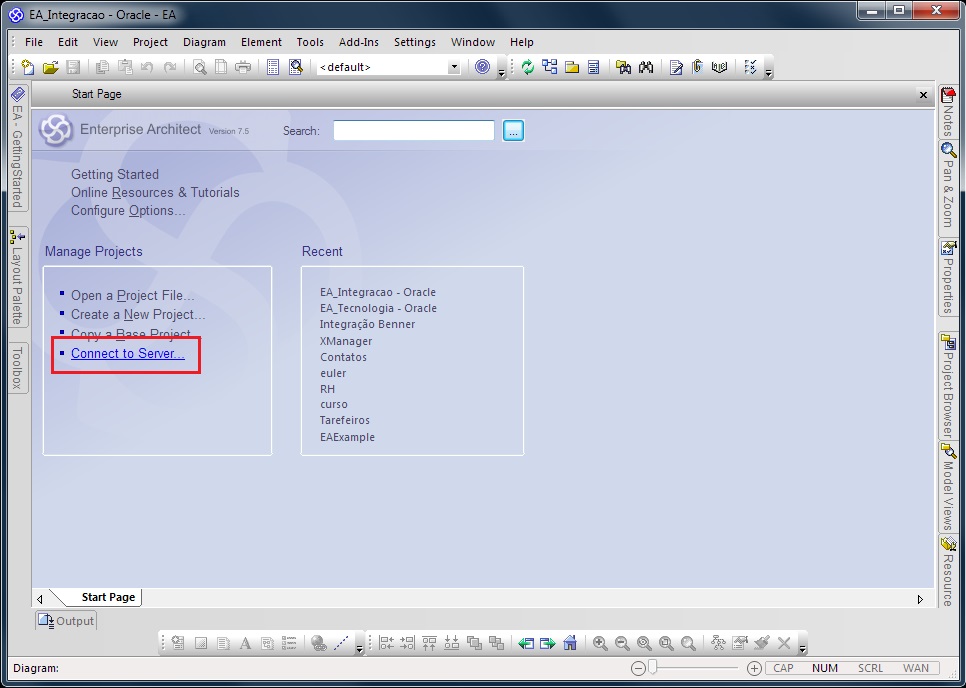The height and width of the screenshot is (688, 966).
Task: Click the hyperlink globe chain icon
Action: pos(319,643)
